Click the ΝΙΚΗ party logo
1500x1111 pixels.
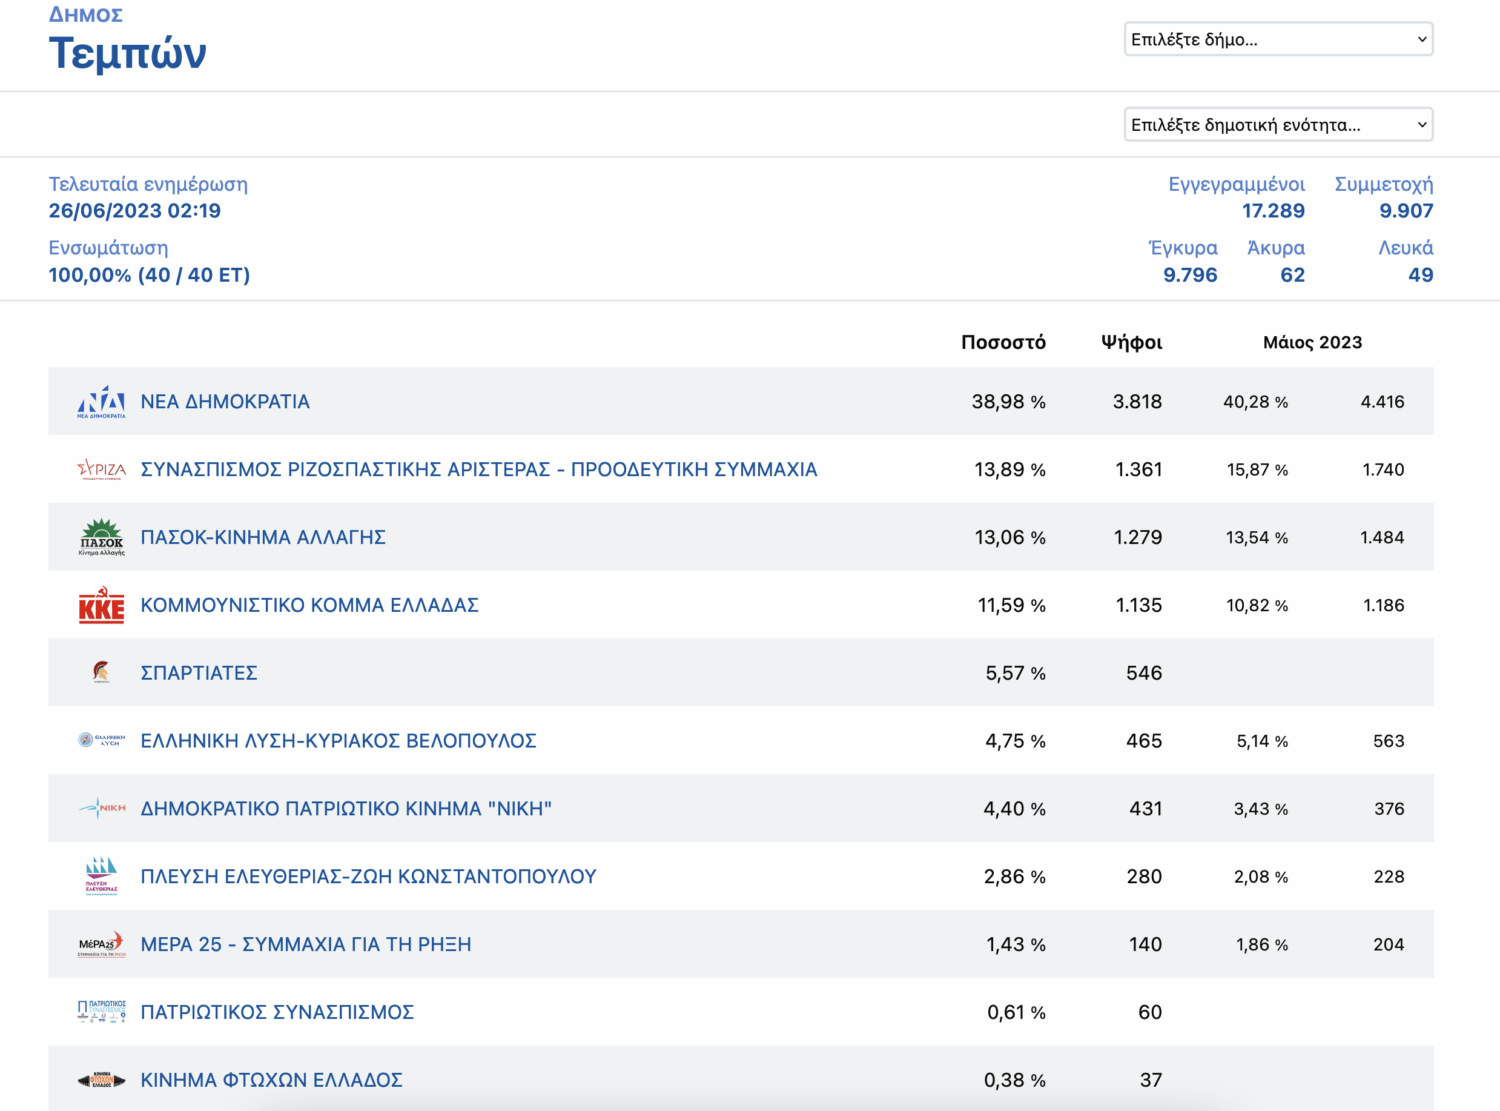(101, 808)
